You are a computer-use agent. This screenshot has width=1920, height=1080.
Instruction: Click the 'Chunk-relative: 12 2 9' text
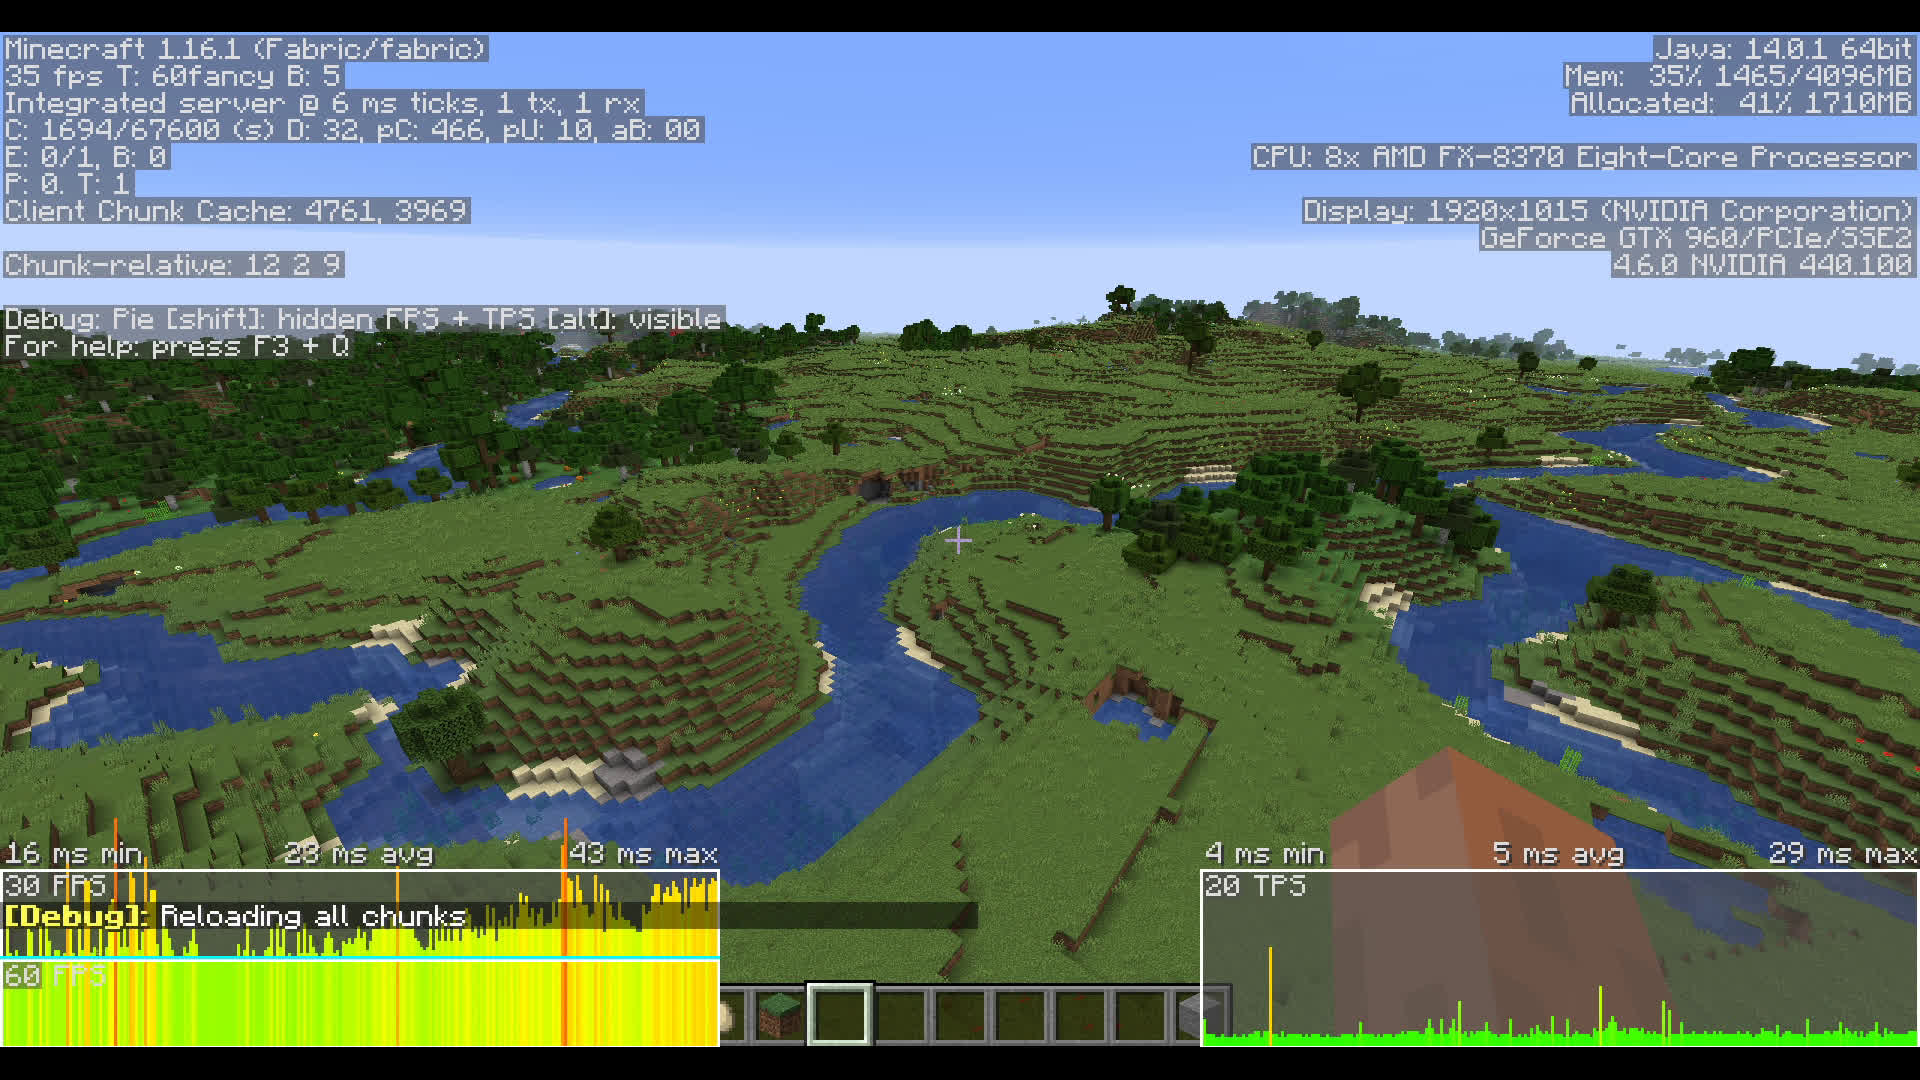point(174,265)
